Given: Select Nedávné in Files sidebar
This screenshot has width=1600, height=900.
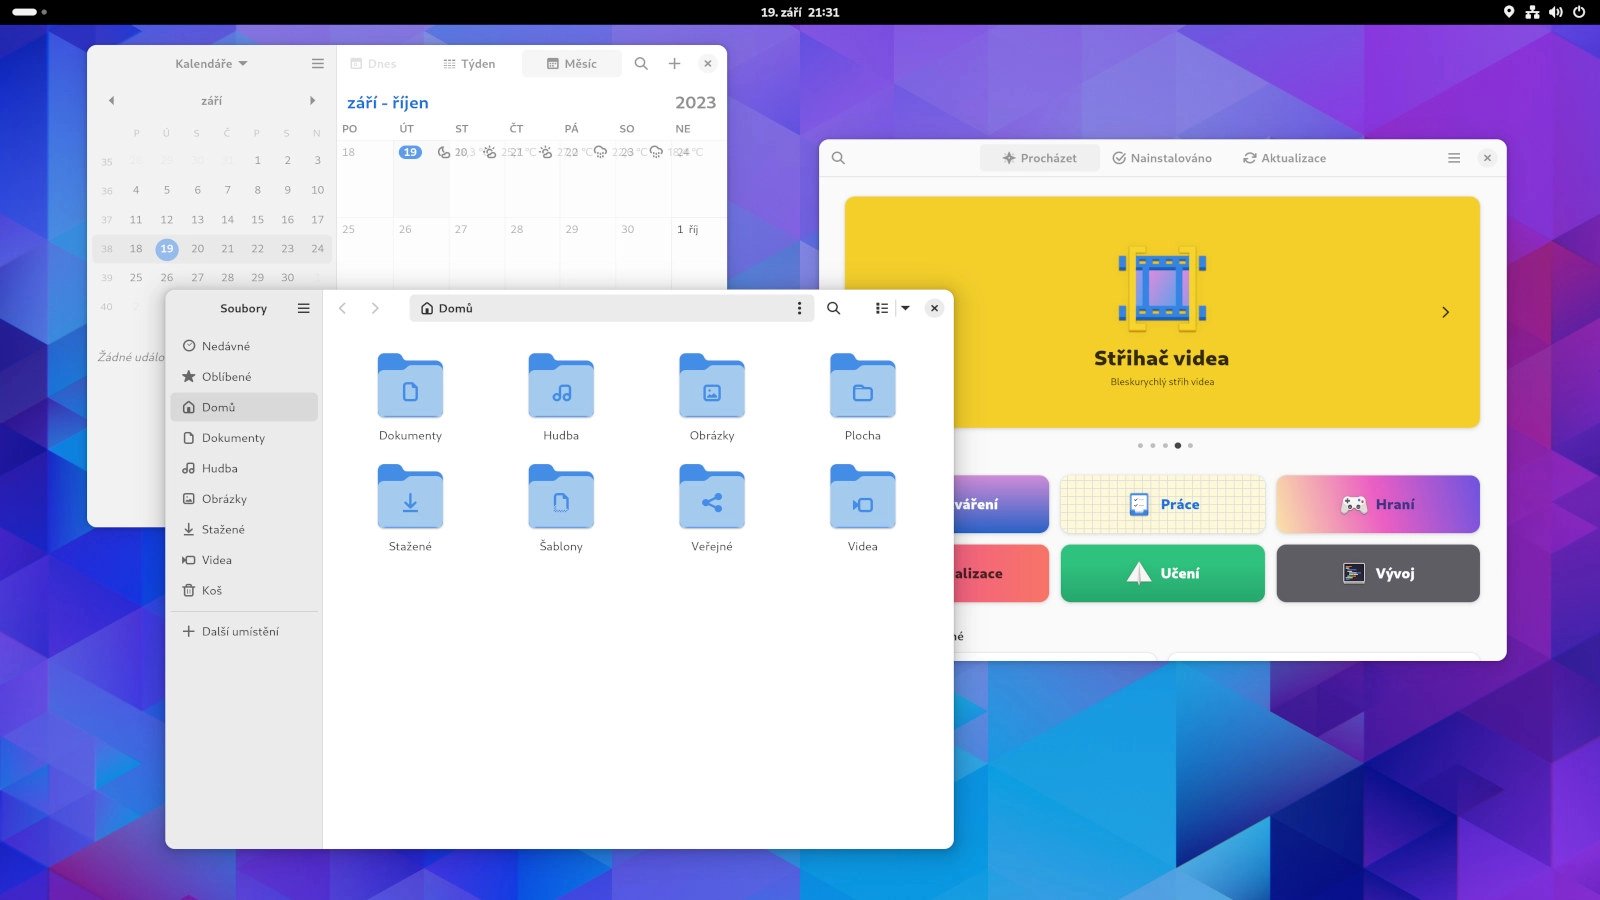Looking at the screenshot, I should tap(245, 346).
